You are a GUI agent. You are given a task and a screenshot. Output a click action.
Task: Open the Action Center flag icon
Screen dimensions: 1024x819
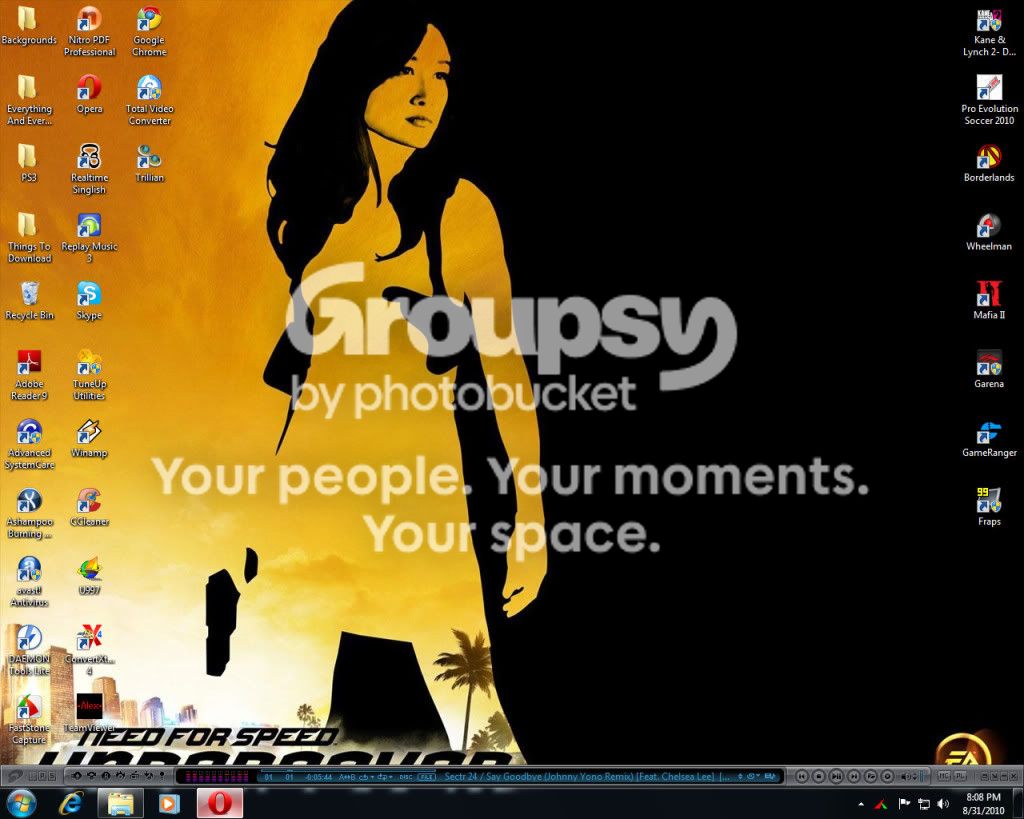coord(904,803)
